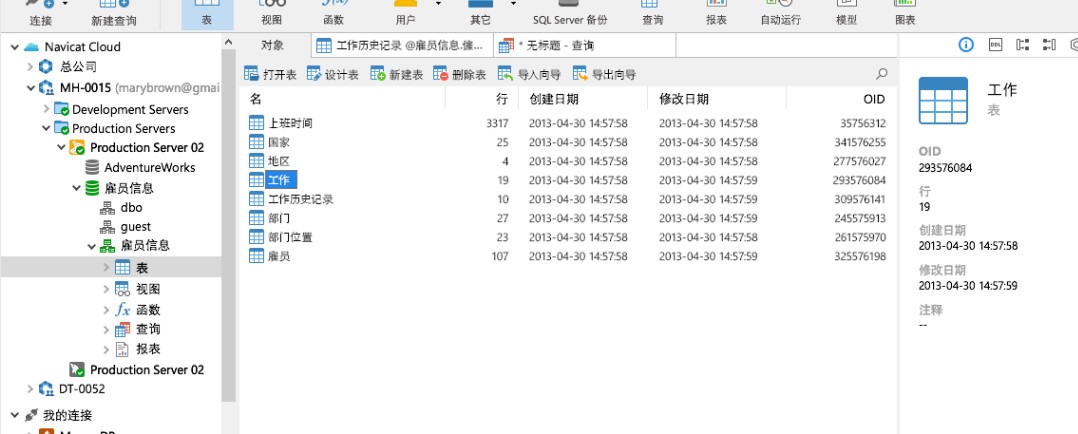Sort by the 修改日期 column header
1078x434 pixels.
click(716, 99)
